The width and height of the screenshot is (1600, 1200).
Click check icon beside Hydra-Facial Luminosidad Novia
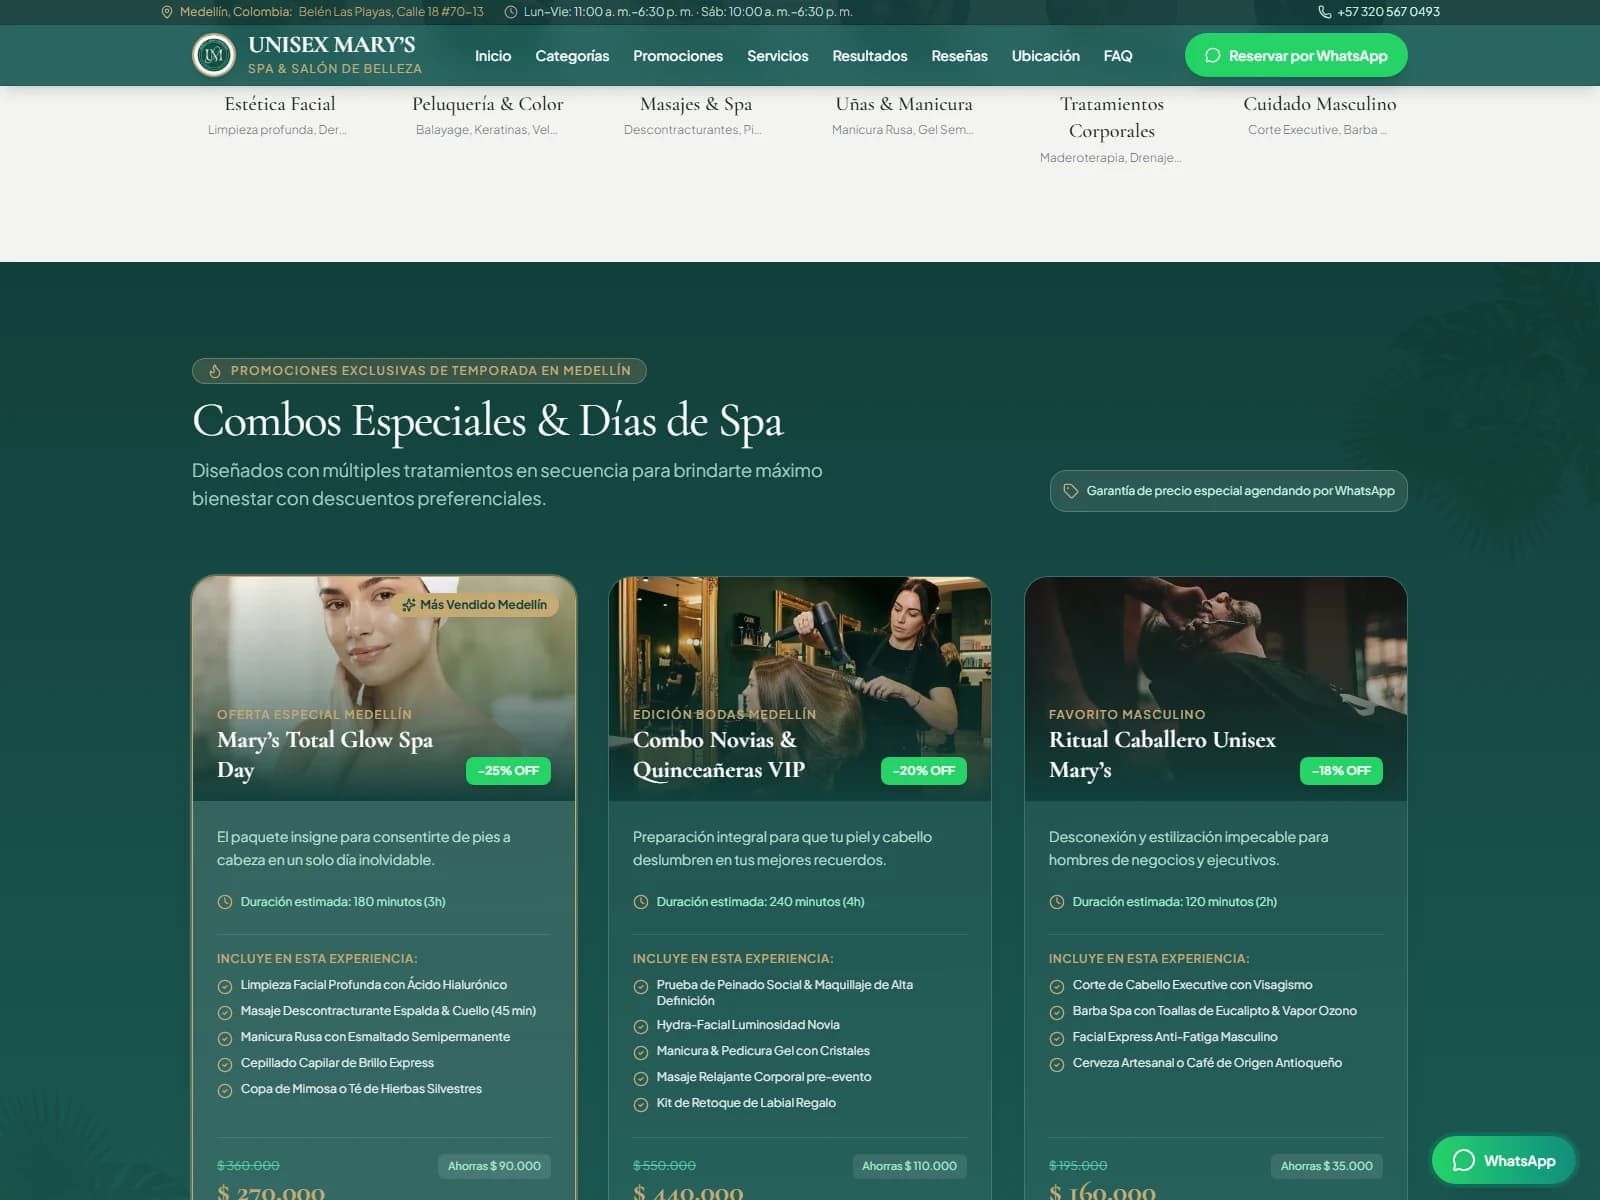pos(641,1027)
